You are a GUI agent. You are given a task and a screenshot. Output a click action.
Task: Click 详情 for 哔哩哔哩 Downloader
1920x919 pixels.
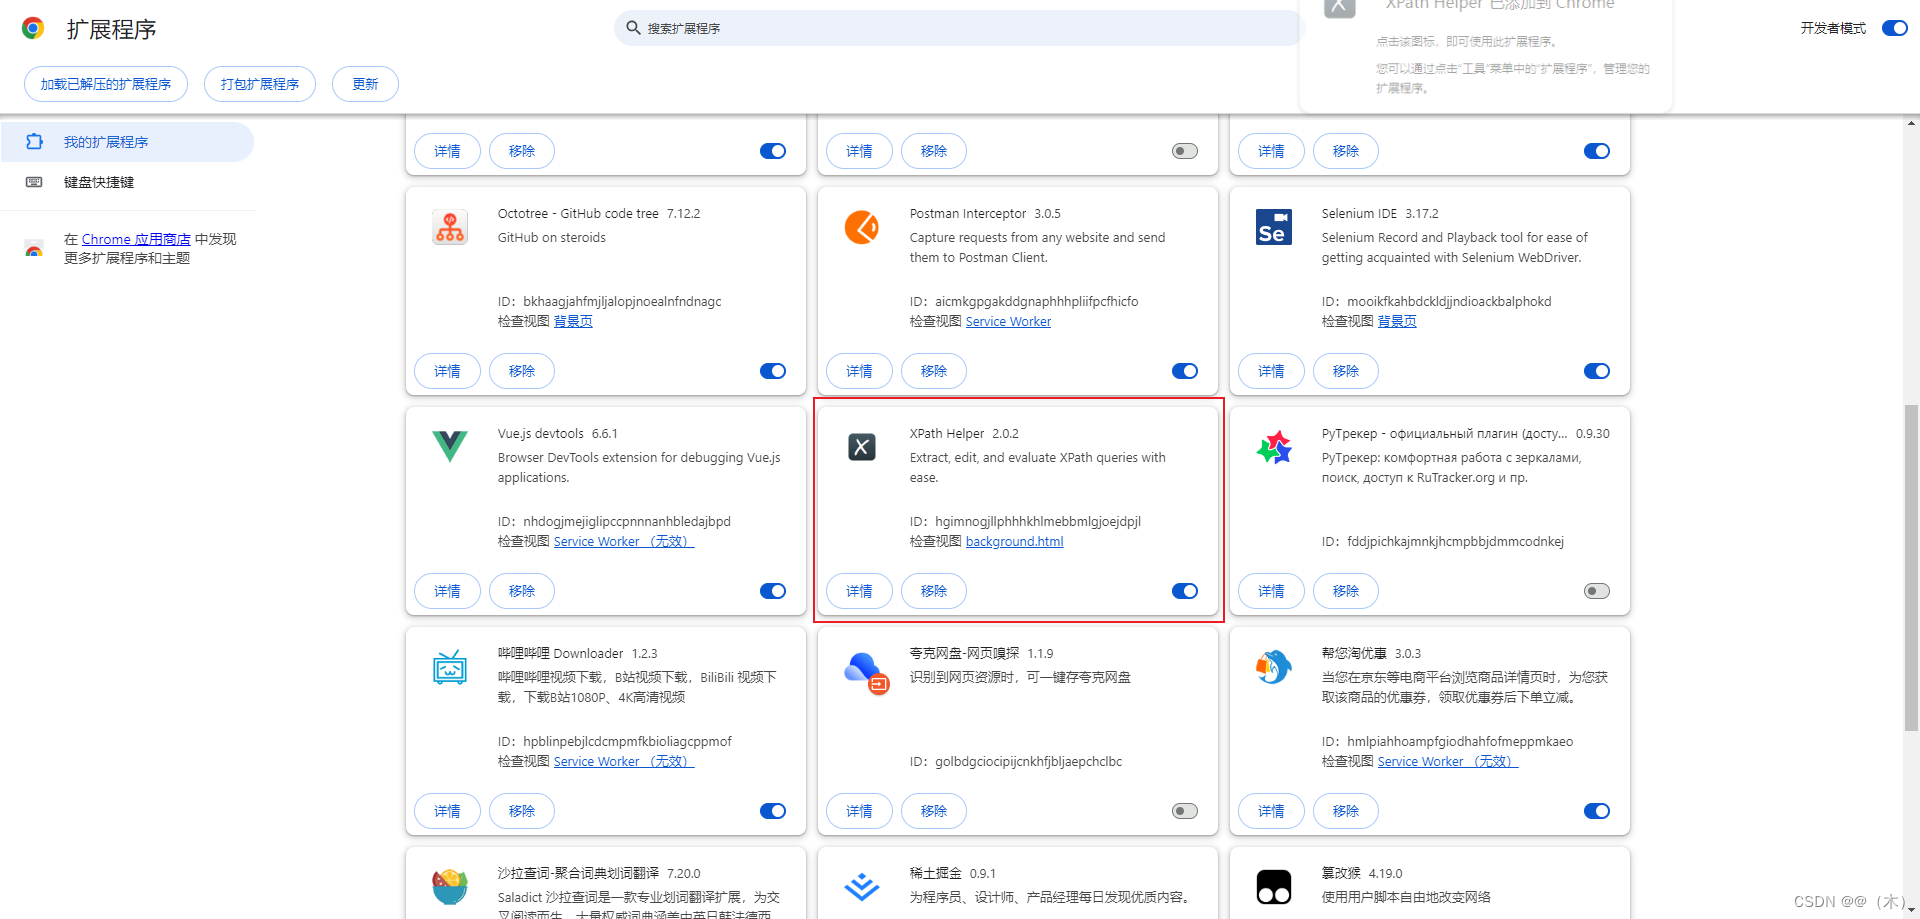tap(447, 811)
